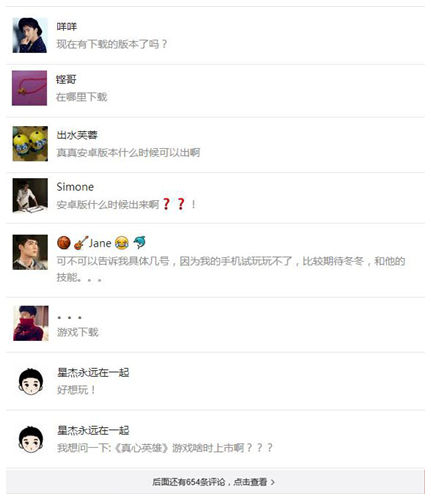Click Jane's profile avatar photo
431x500 pixels.
(30, 252)
